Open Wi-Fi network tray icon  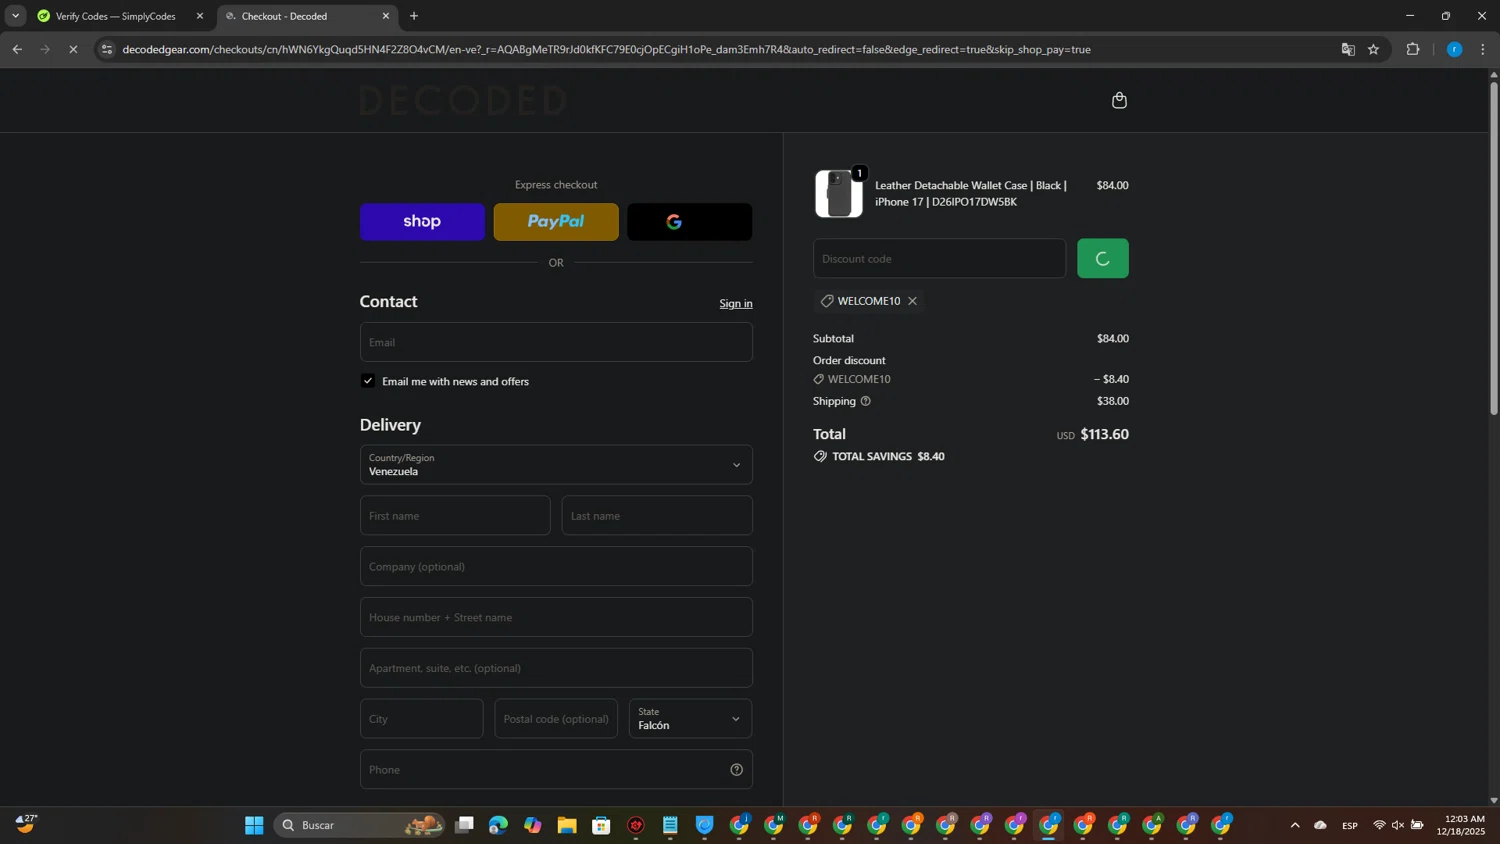click(x=1379, y=825)
